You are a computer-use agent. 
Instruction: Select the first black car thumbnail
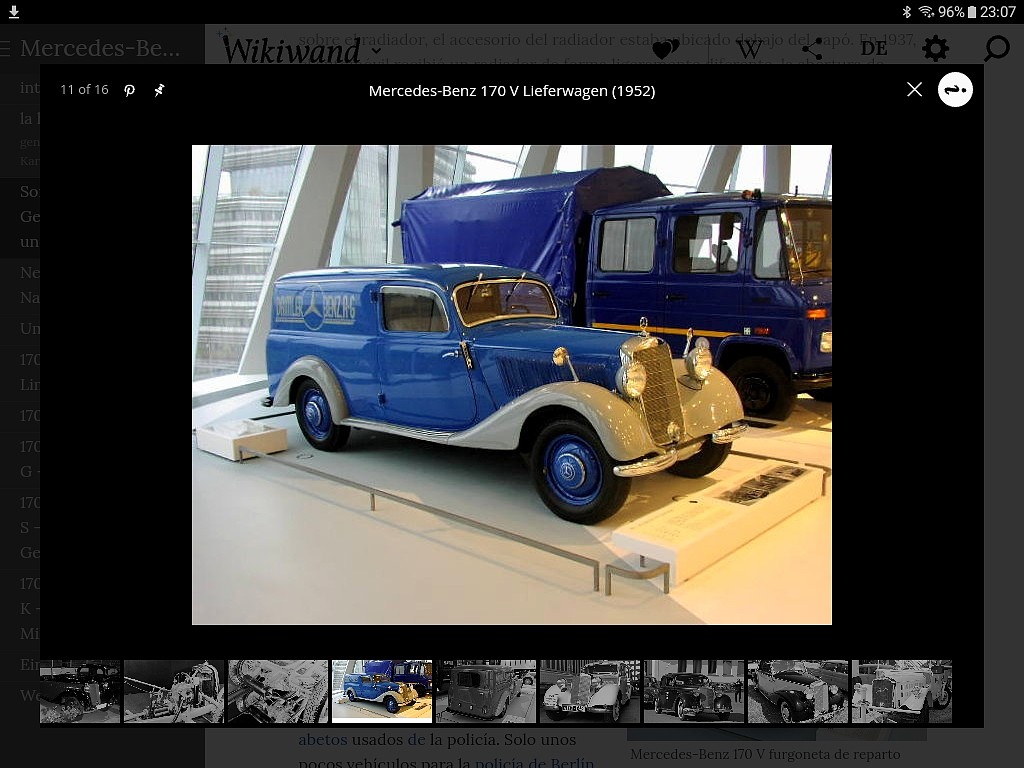click(x=80, y=692)
